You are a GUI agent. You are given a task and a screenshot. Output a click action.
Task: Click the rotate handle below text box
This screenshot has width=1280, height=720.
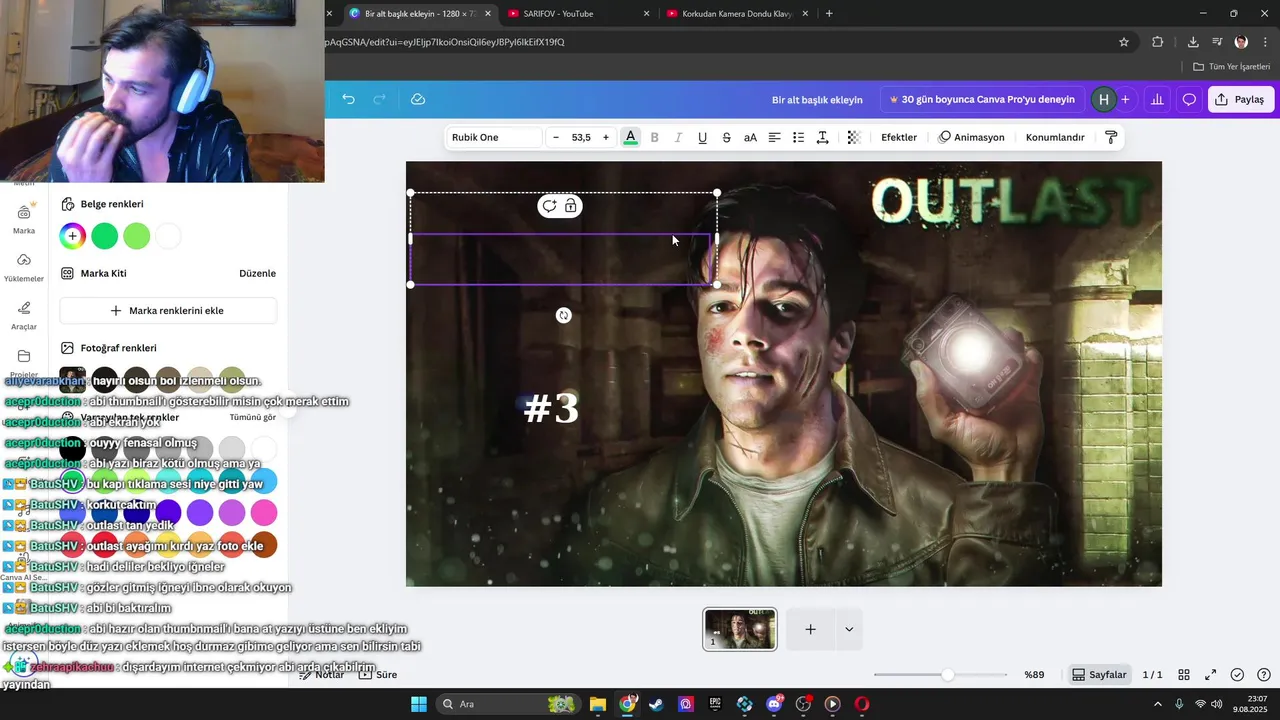click(x=564, y=315)
